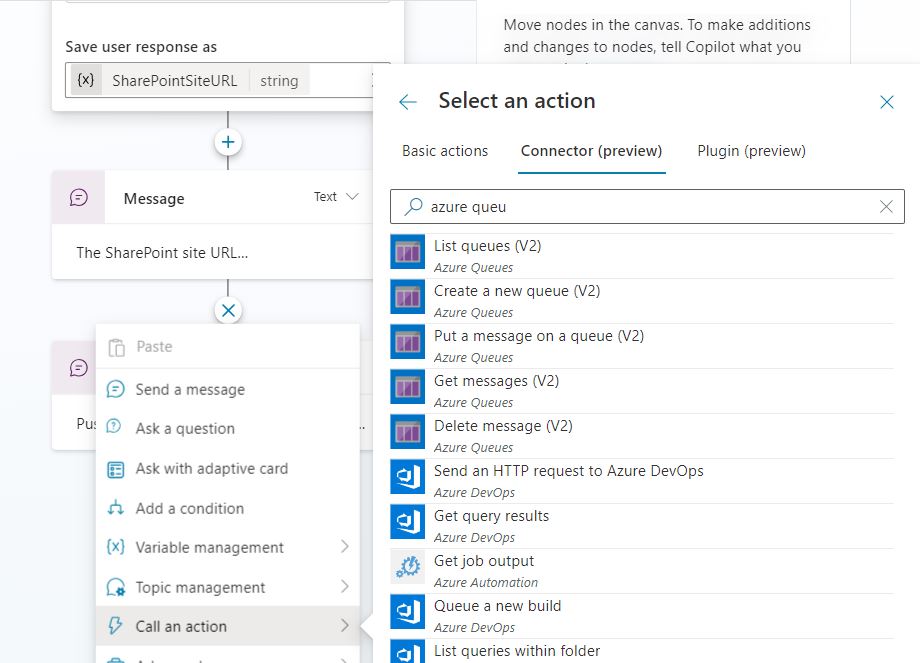Choose Send a message menu item
The width and height of the screenshot is (920, 663).
pos(228,389)
